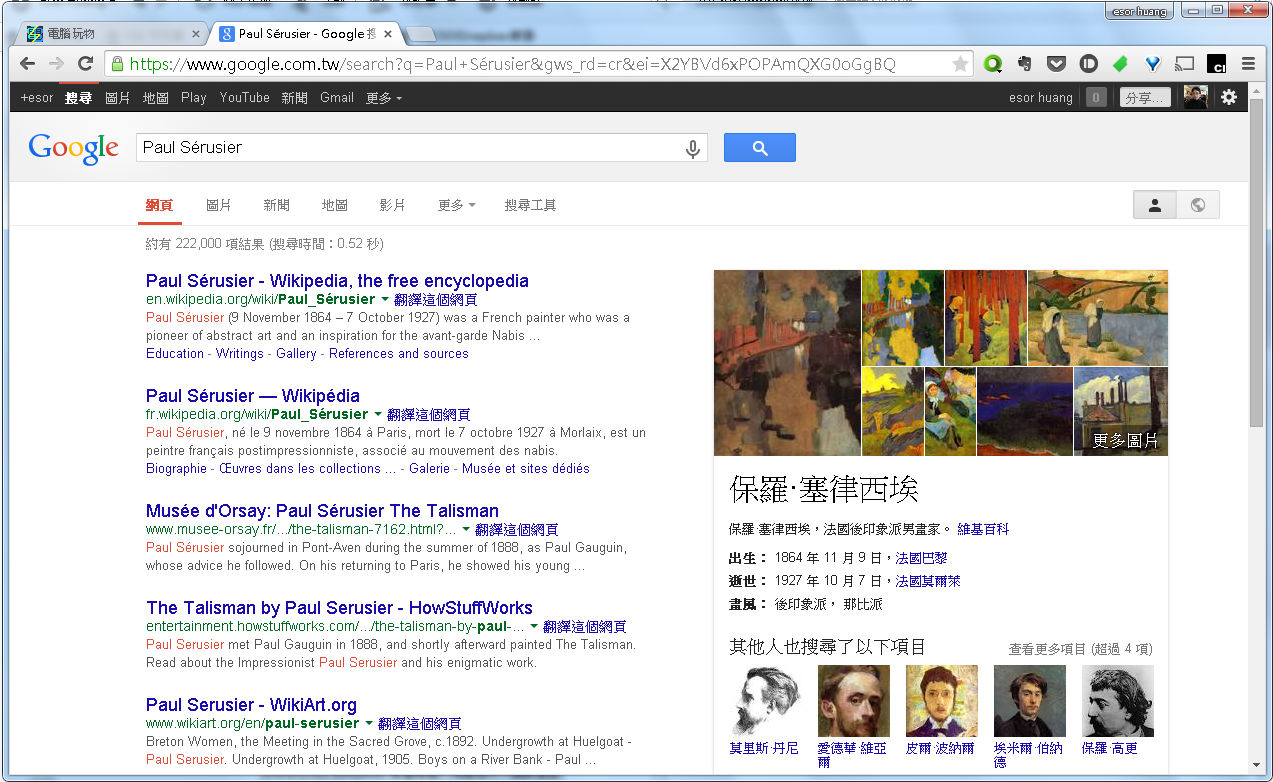
Task: Expand 更多 dropdown in search tabs
Action: tap(456, 205)
